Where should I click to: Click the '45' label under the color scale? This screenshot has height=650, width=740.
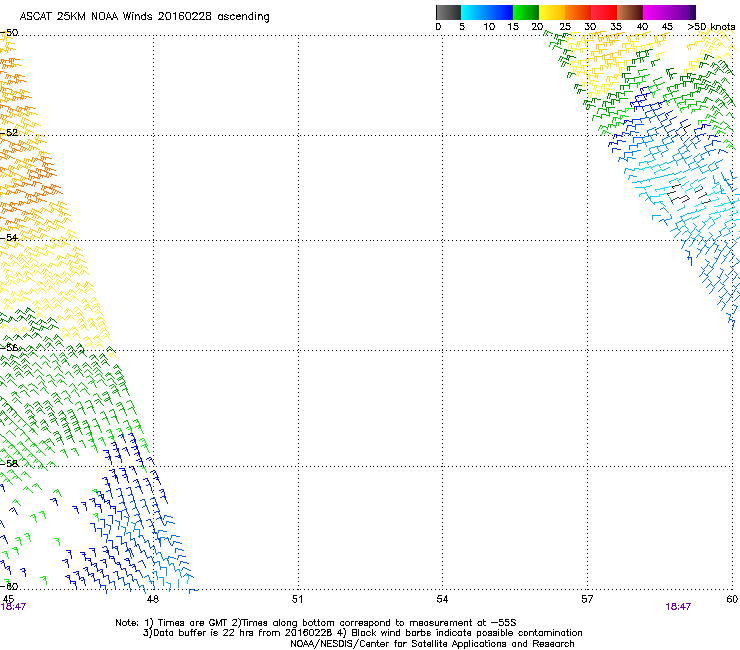pyautogui.click(x=667, y=27)
